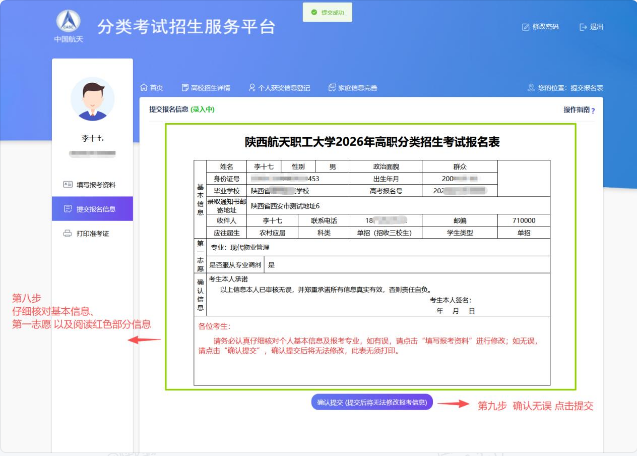Viewport: 637px width, 456px height.
Task: Click the 填写报考资料 sidebar icon
Action: (x=68, y=185)
